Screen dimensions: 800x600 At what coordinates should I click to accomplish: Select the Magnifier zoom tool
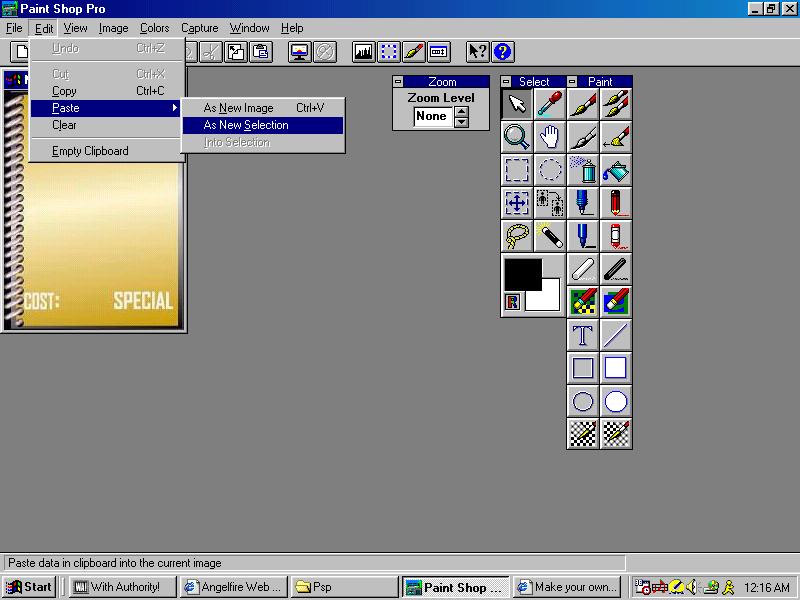[517, 137]
